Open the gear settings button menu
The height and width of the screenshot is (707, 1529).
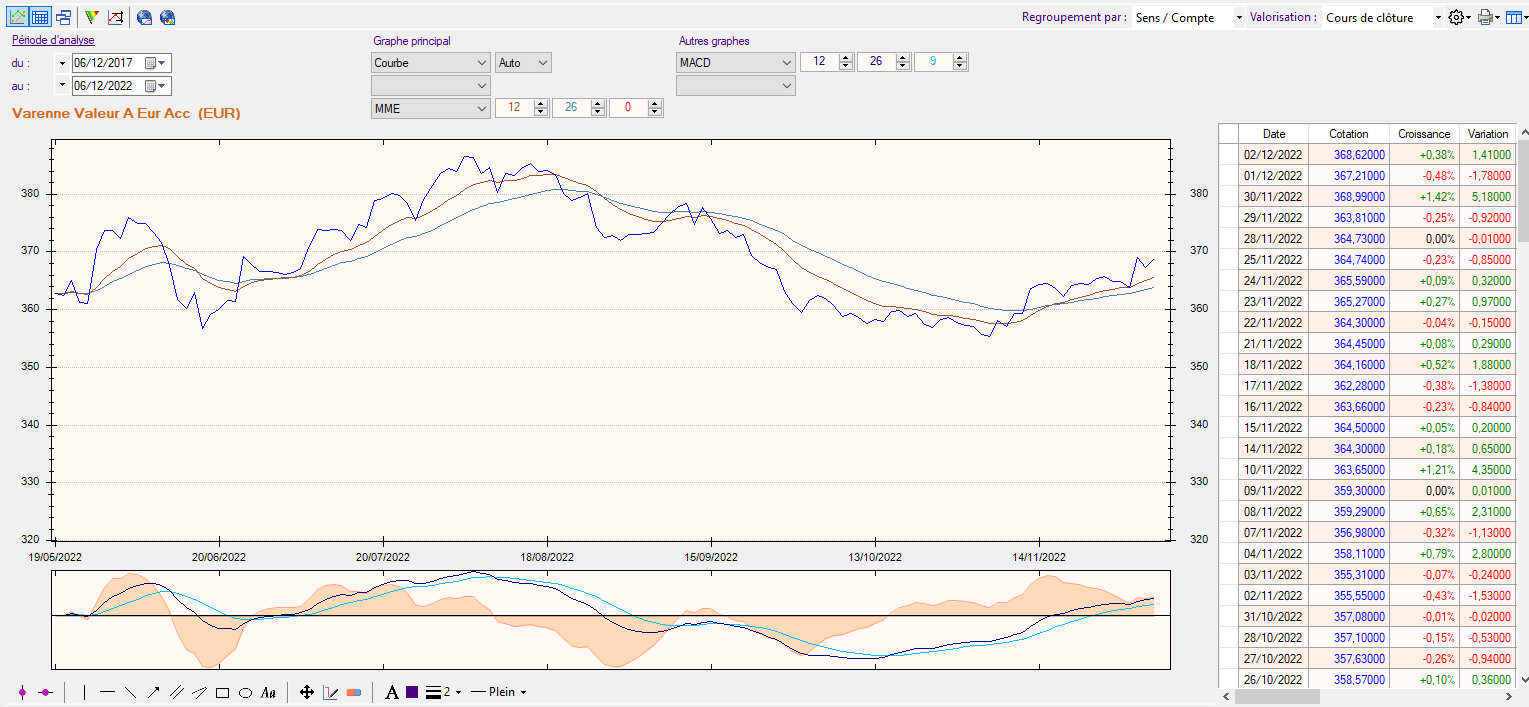tap(1459, 17)
